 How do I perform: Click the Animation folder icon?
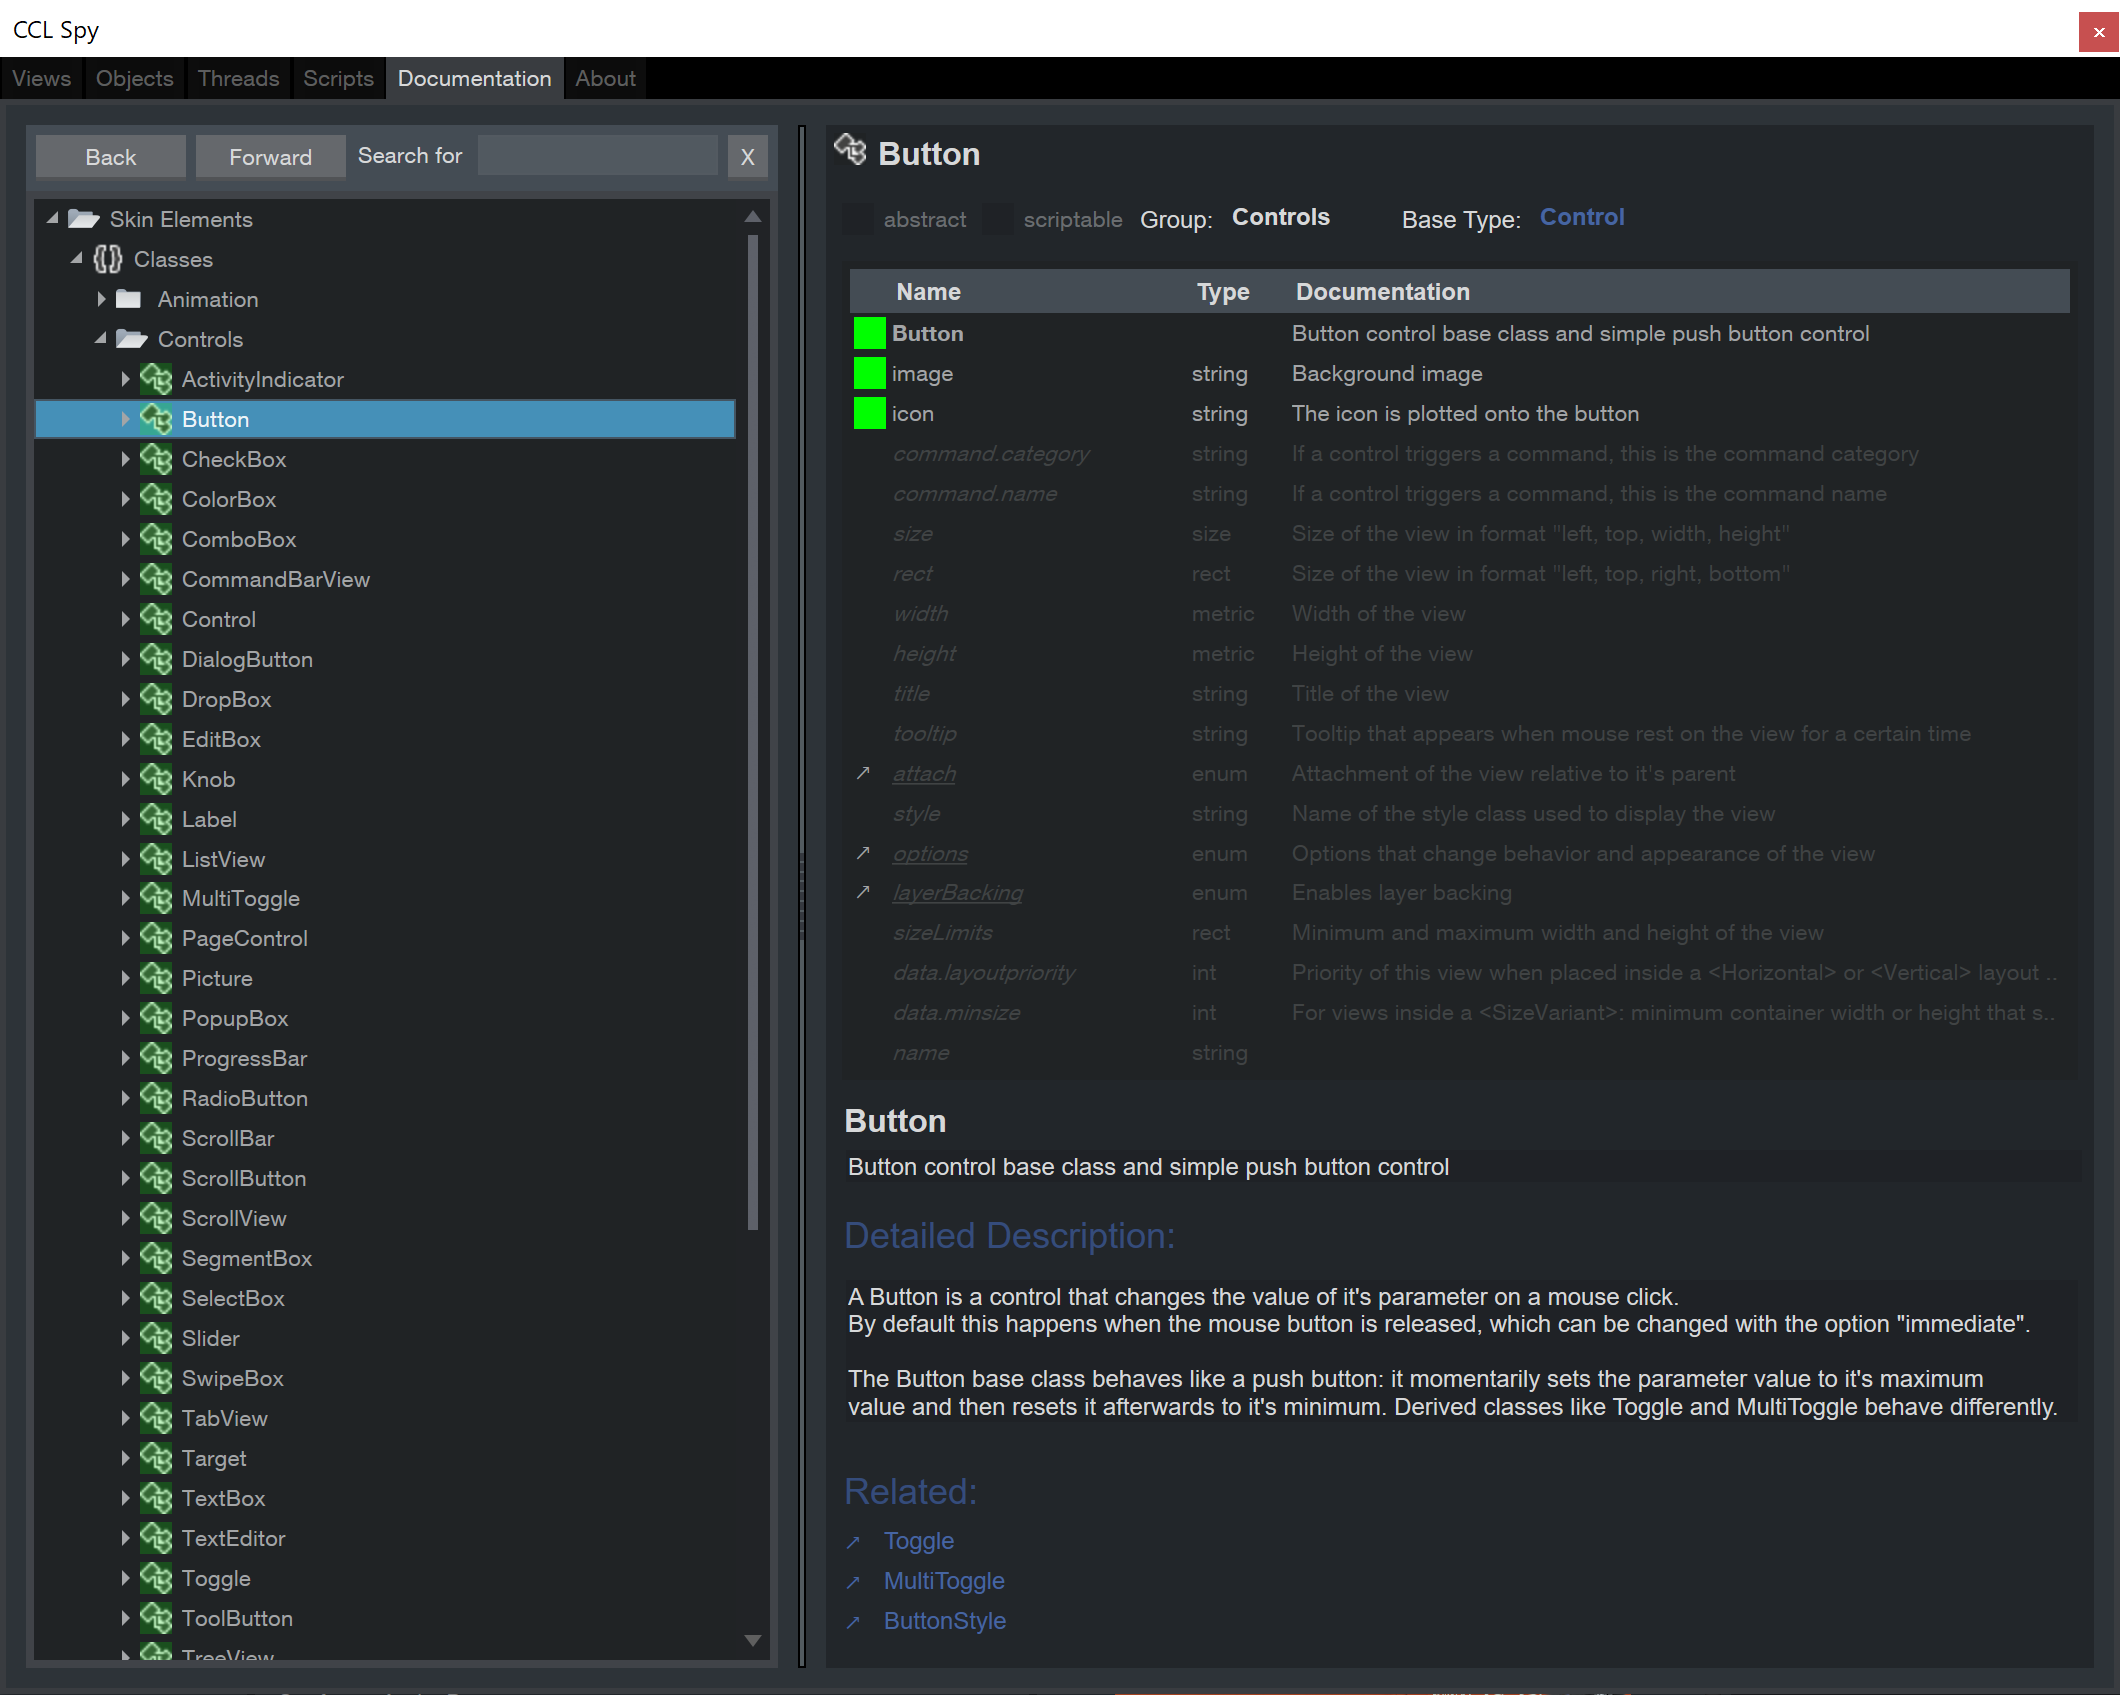click(129, 299)
